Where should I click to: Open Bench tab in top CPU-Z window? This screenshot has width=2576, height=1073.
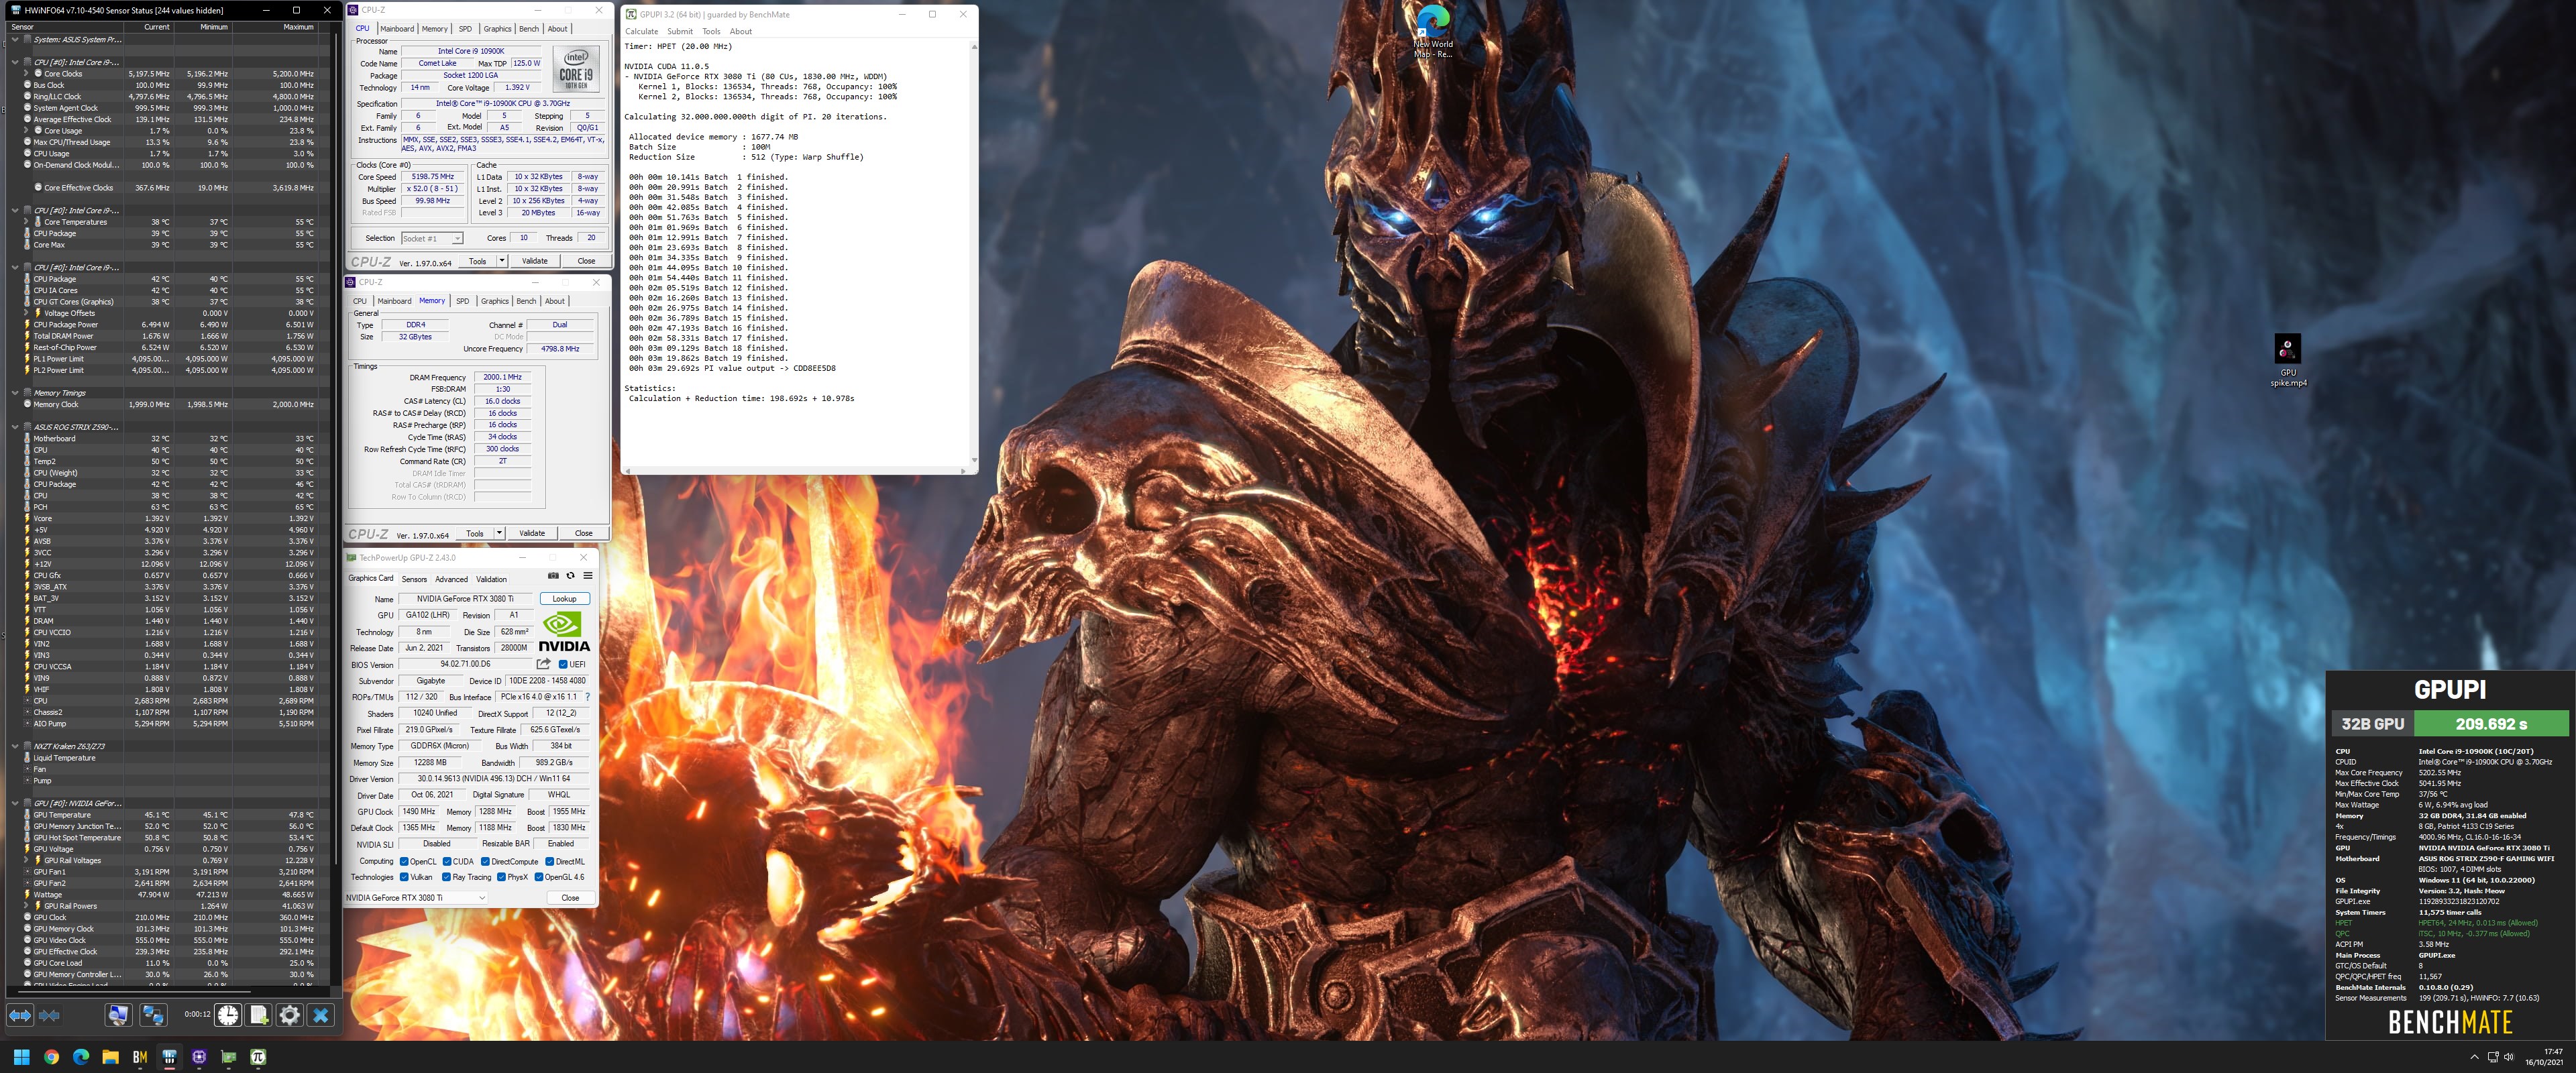click(x=529, y=29)
